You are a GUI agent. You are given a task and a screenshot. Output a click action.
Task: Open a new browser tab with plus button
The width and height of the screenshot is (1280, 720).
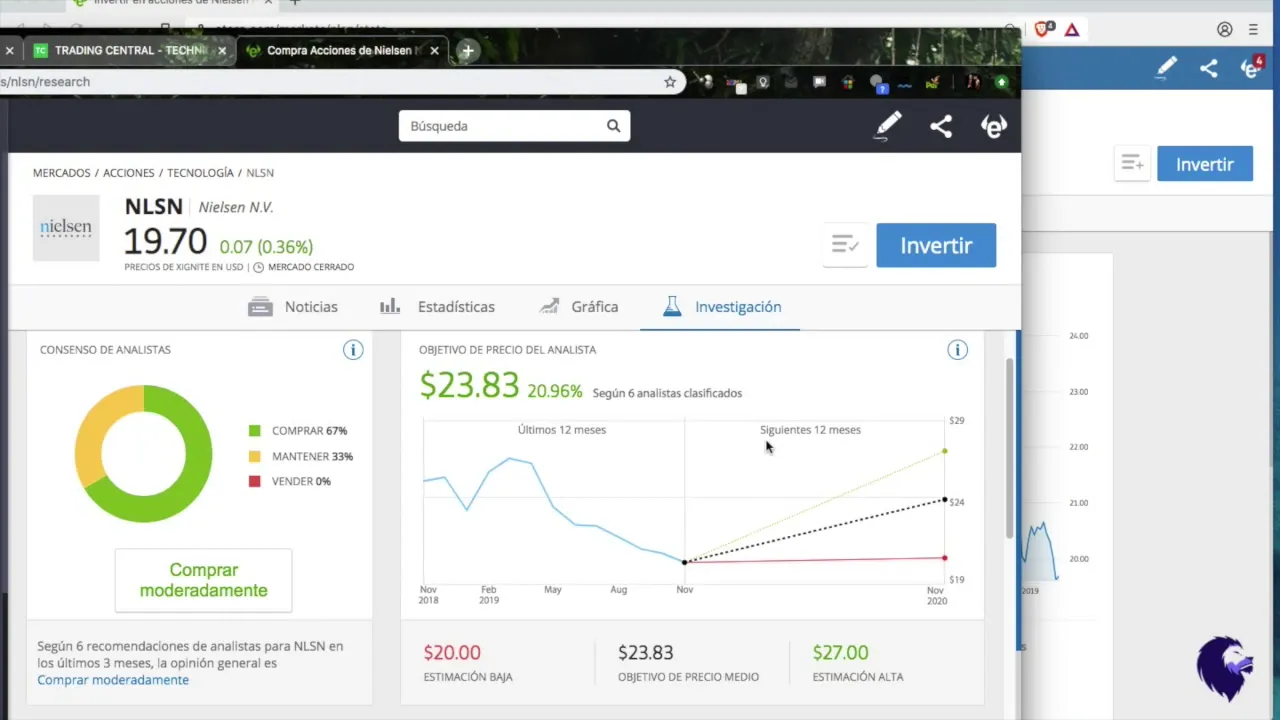[467, 51]
